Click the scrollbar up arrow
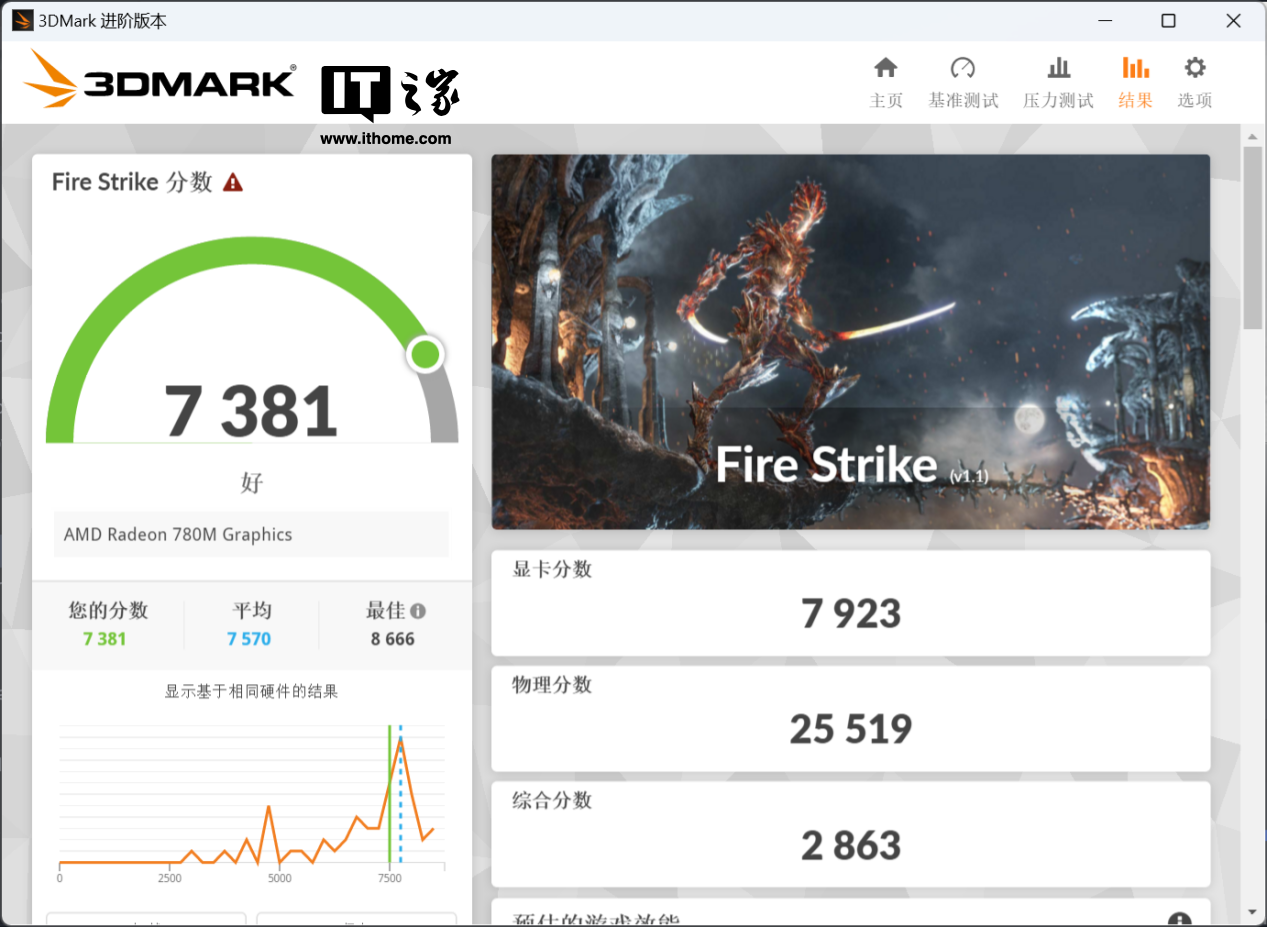The width and height of the screenshot is (1267, 927). (1252, 136)
